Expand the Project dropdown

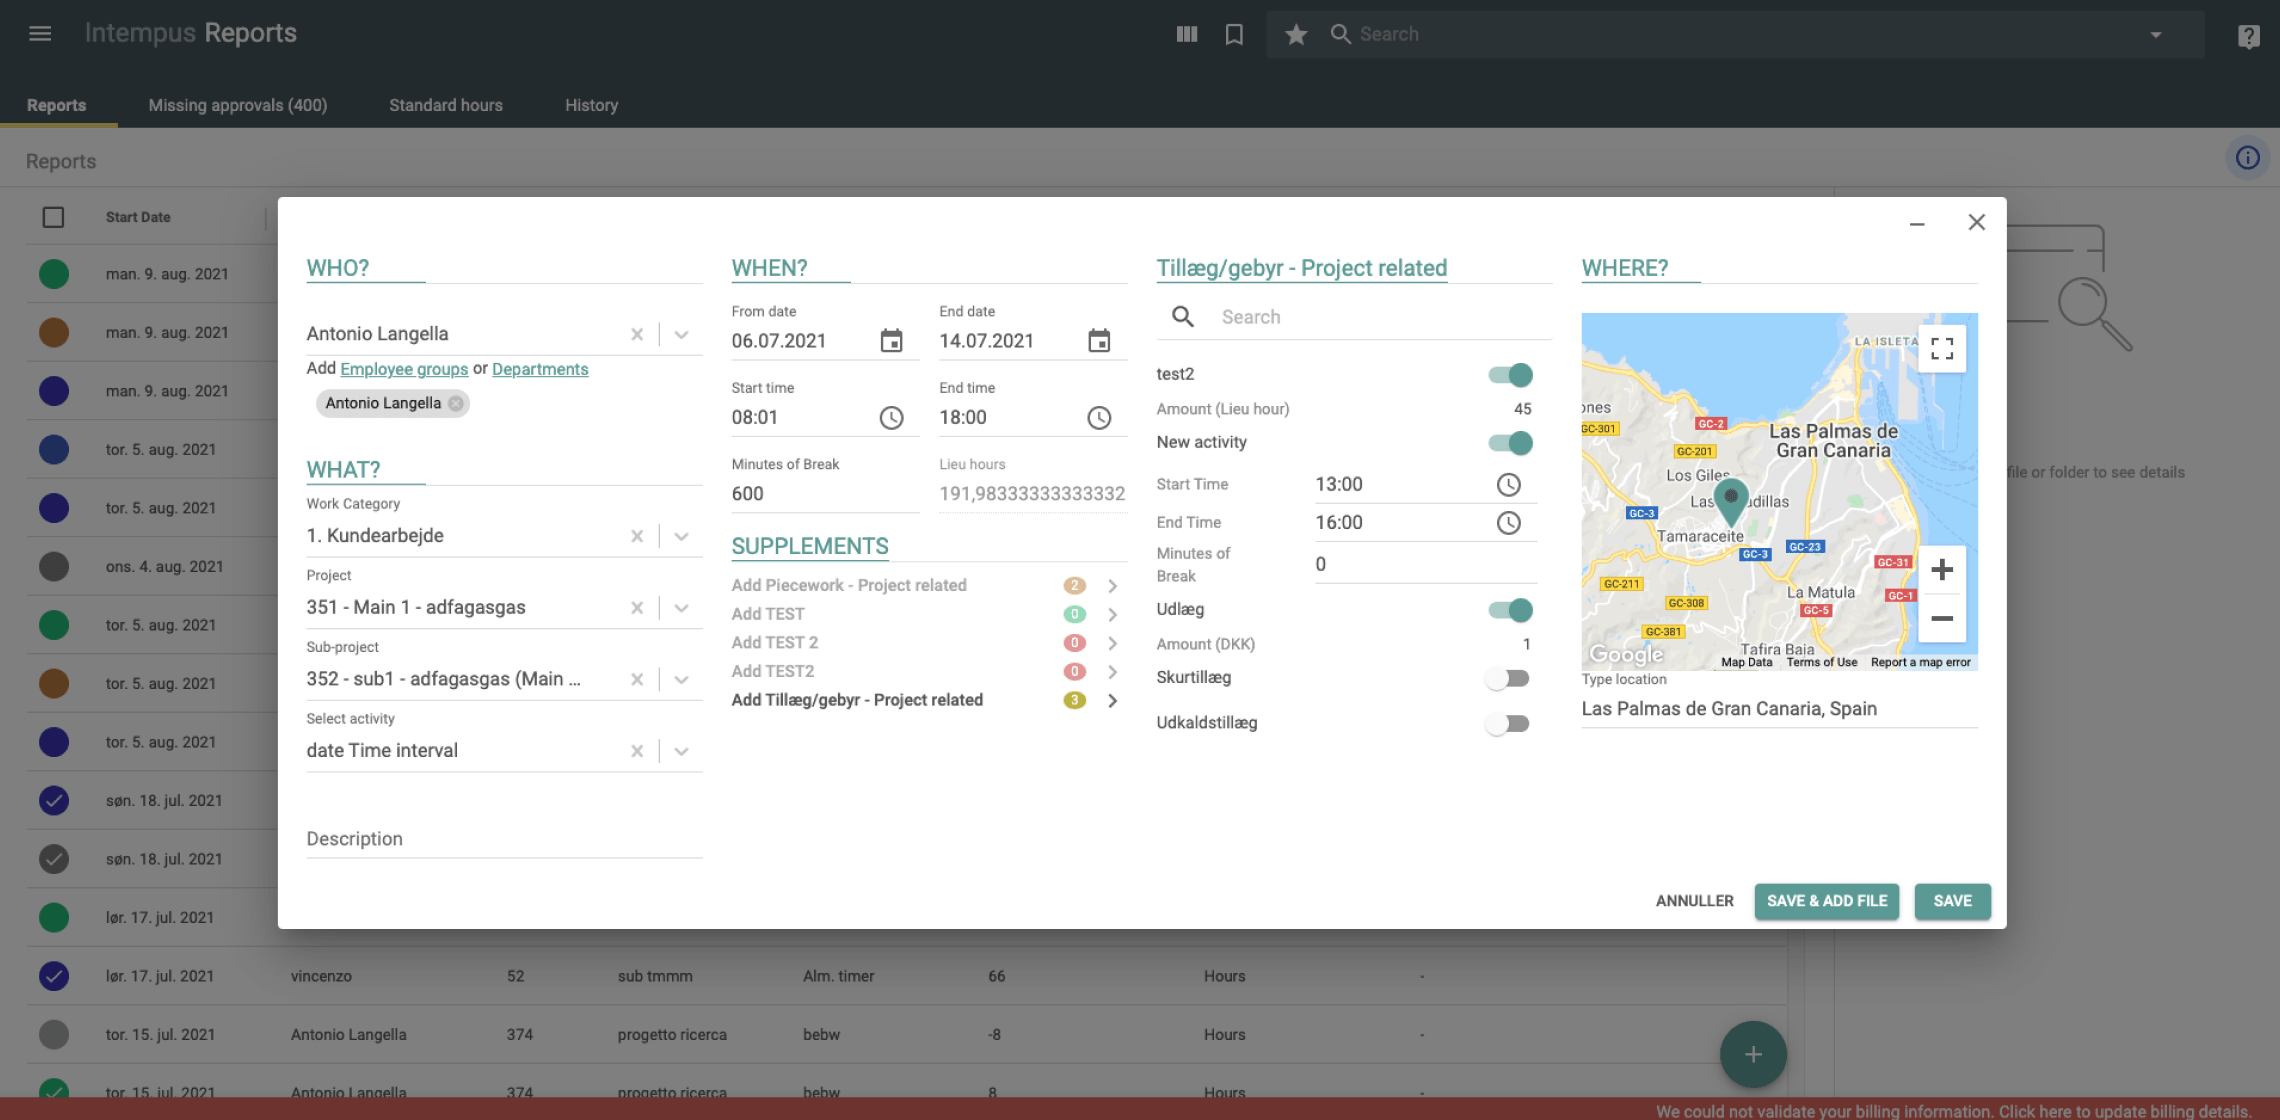coord(681,608)
